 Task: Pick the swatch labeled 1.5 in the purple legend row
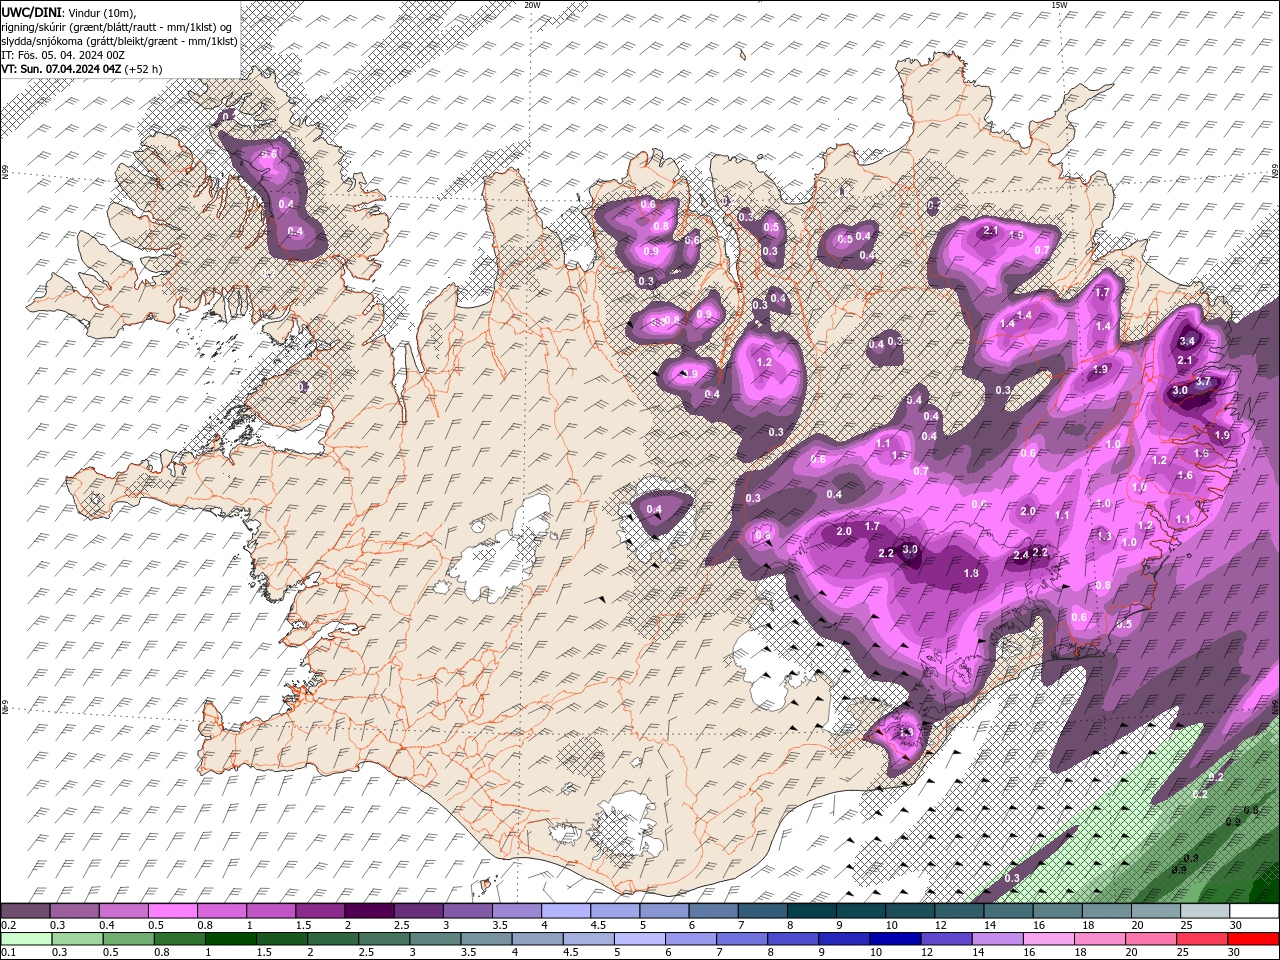[320, 911]
